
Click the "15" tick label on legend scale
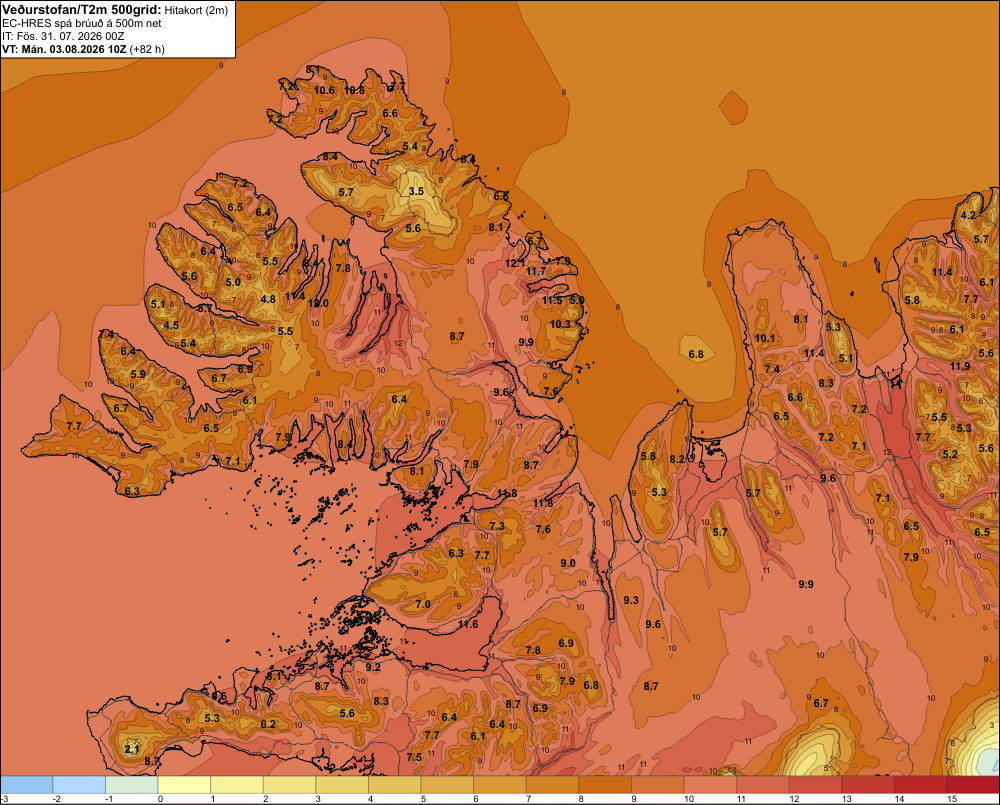[952, 799]
